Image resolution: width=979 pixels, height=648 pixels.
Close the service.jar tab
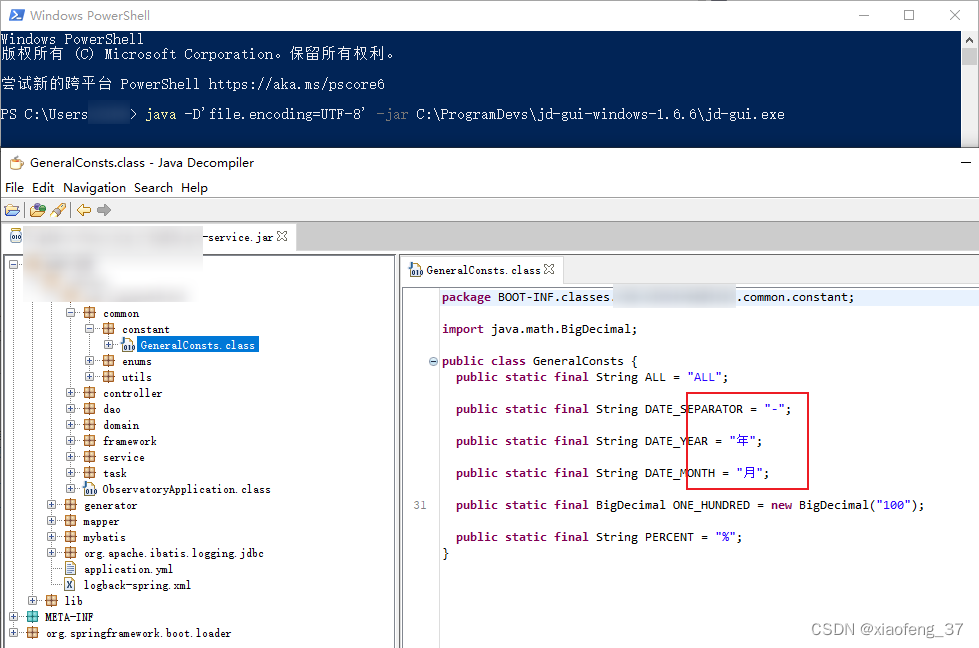point(282,236)
